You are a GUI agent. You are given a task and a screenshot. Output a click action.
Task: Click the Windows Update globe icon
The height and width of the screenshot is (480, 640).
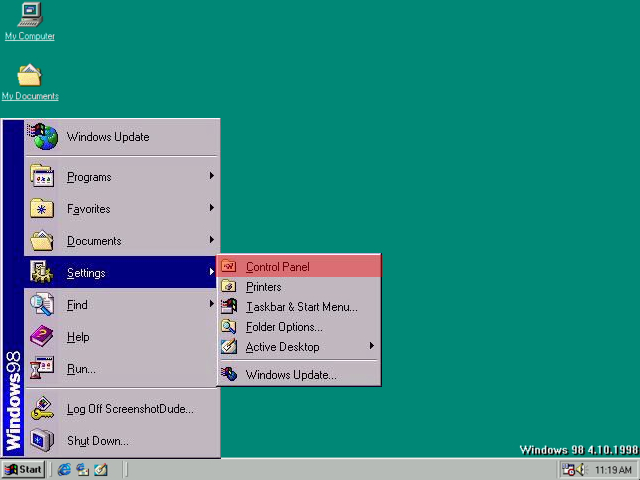click(x=42, y=137)
